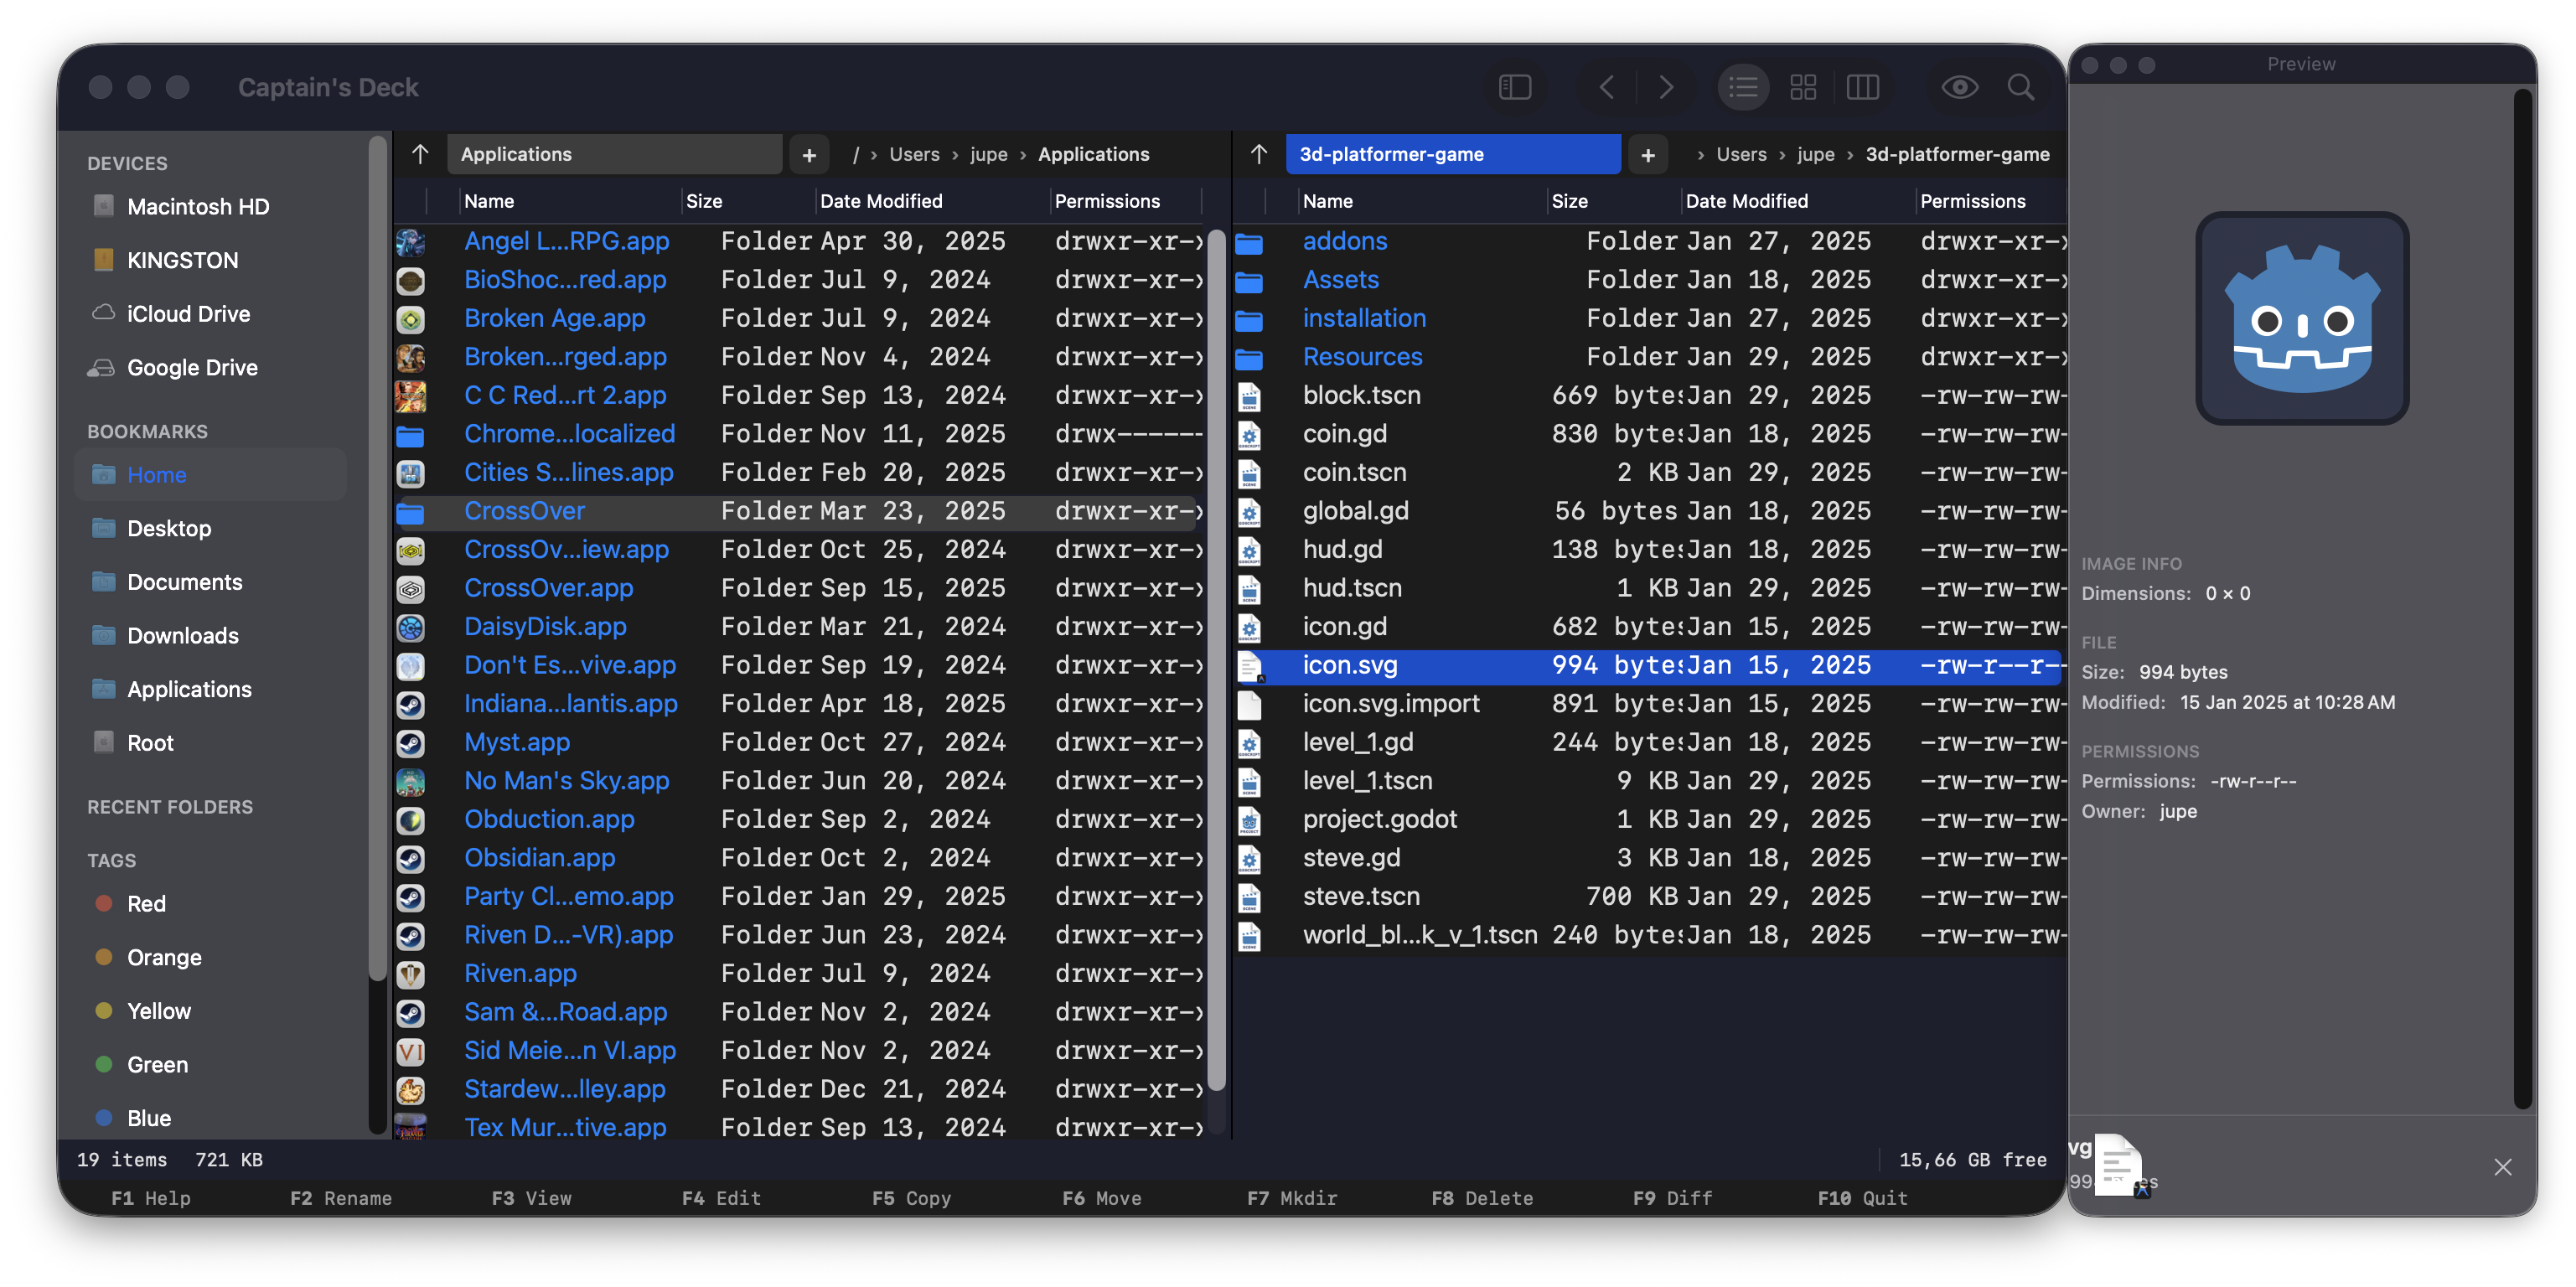Toggle the sidebar panel icon
This screenshot has height=1287, width=2576.
click(1515, 87)
